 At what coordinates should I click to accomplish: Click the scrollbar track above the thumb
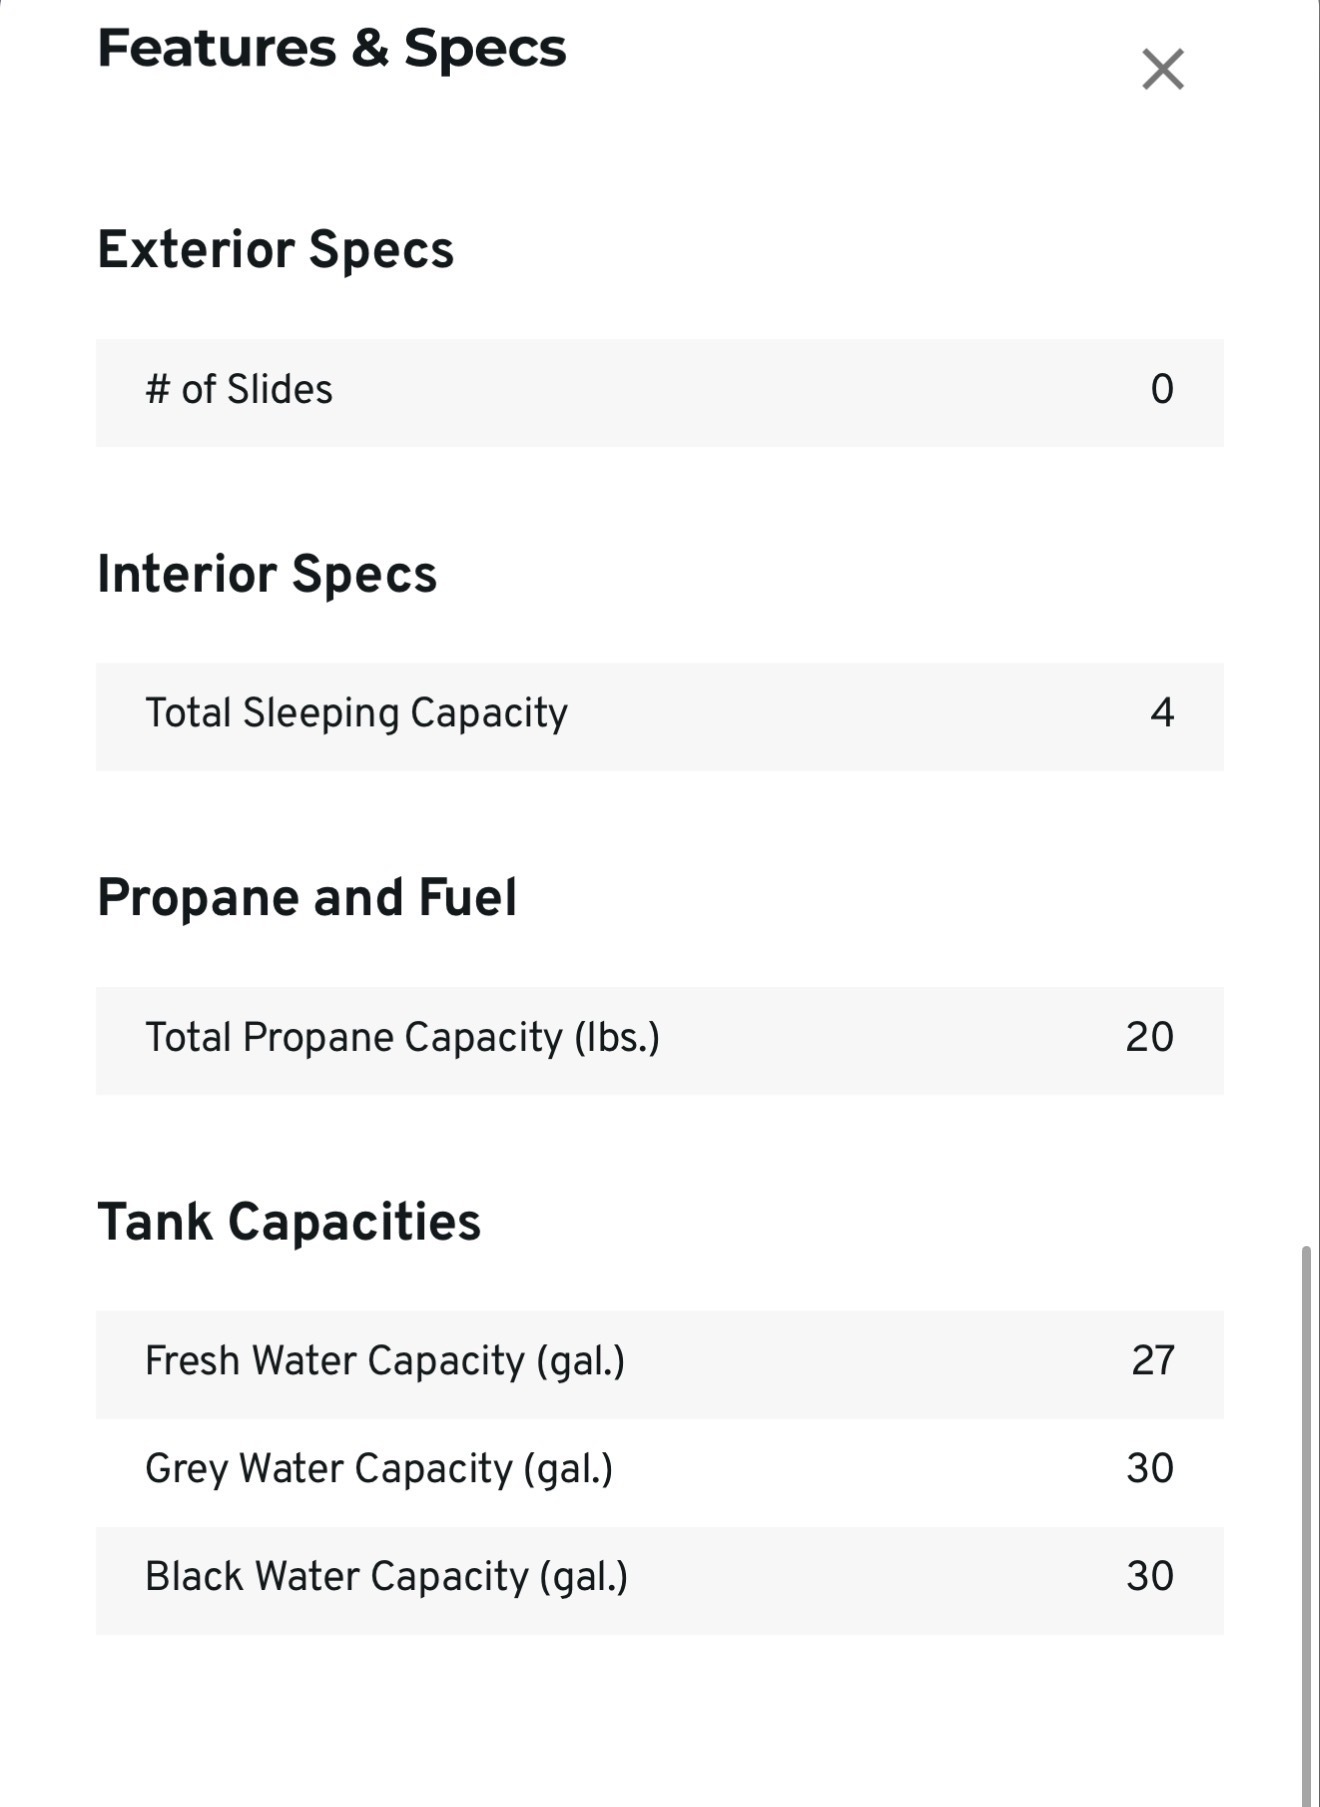(x=1307, y=620)
